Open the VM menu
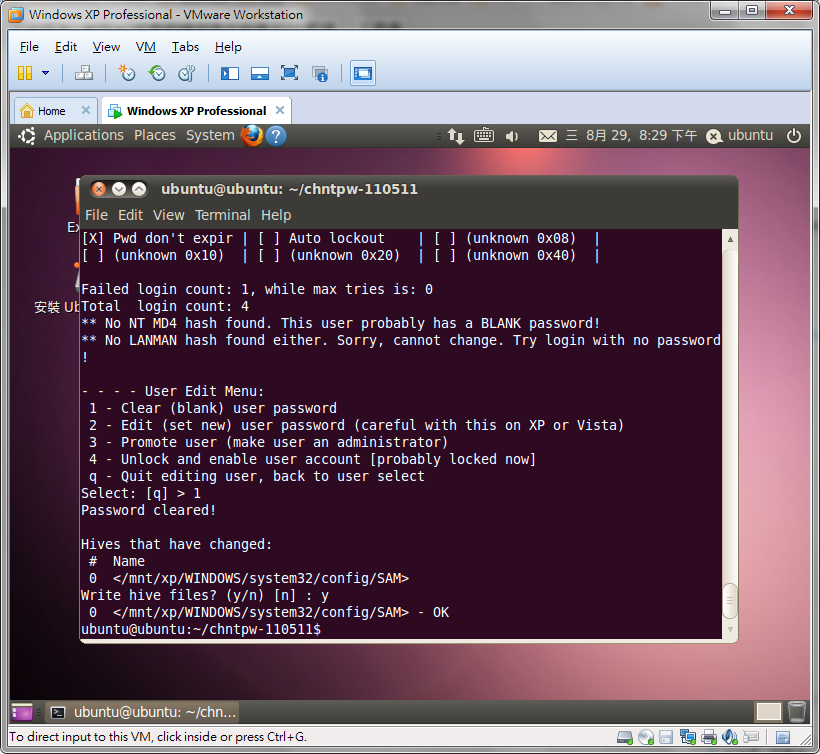This screenshot has height=754, width=820. pyautogui.click(x=145, y=47)
